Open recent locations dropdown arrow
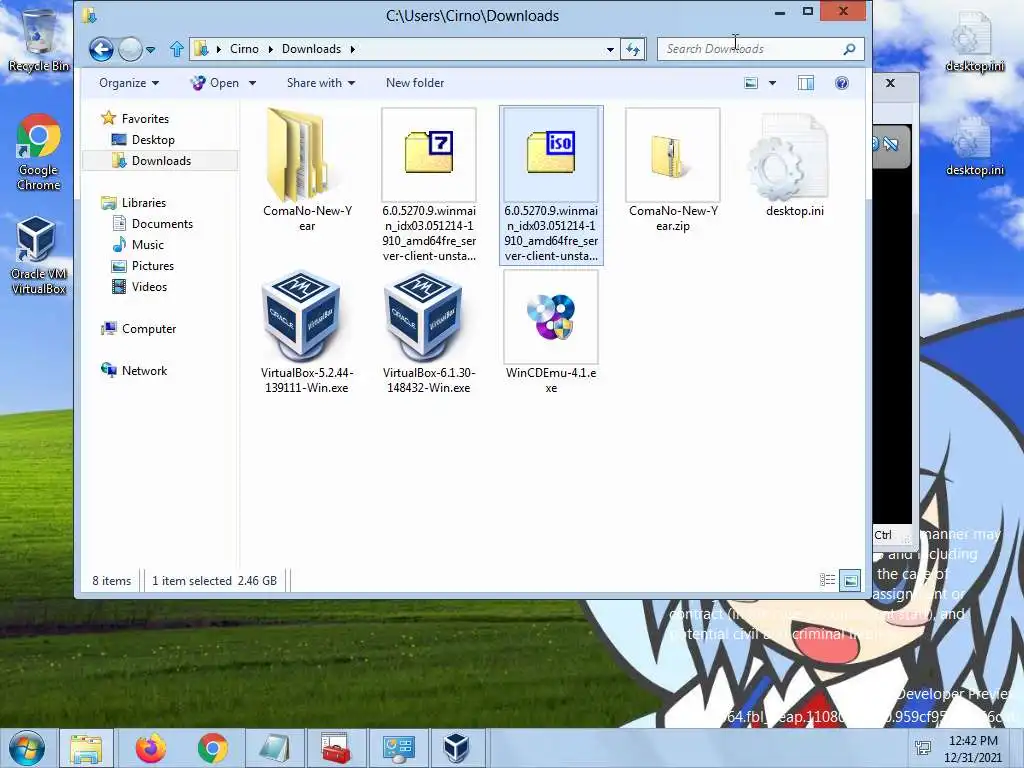The width and height of the screenshot is (1024, 768). pyautogui.click(x=150, y=50)
